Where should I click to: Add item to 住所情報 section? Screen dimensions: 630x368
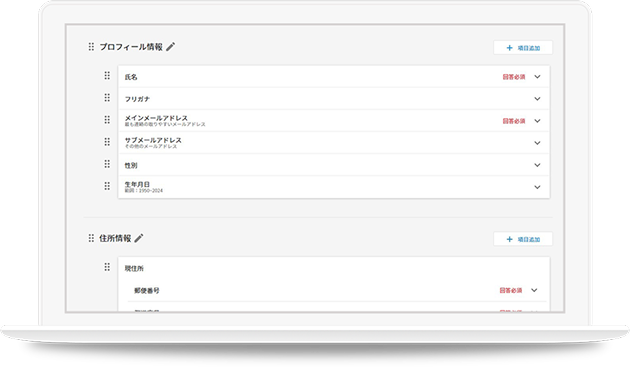pos(523,239)
